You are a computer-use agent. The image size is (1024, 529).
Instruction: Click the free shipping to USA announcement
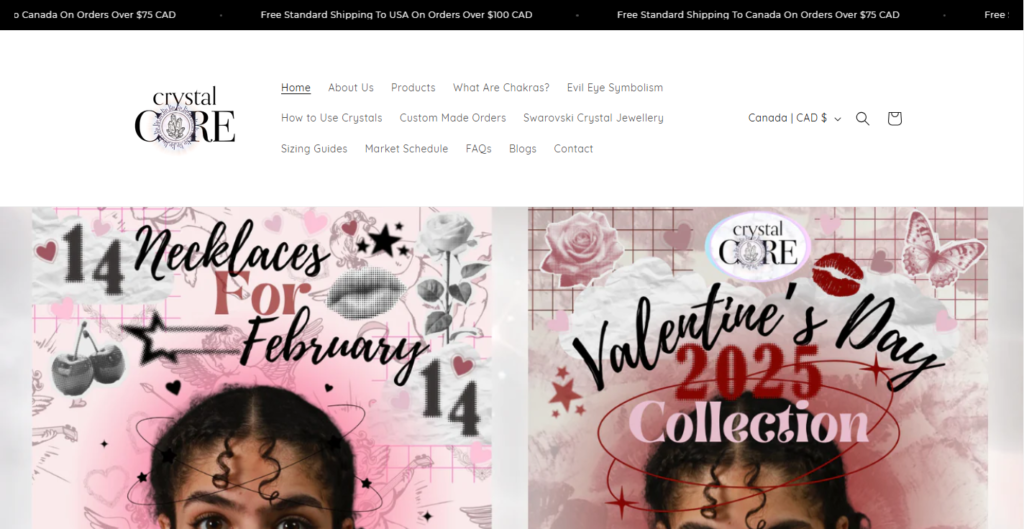(x=396, y=15)
